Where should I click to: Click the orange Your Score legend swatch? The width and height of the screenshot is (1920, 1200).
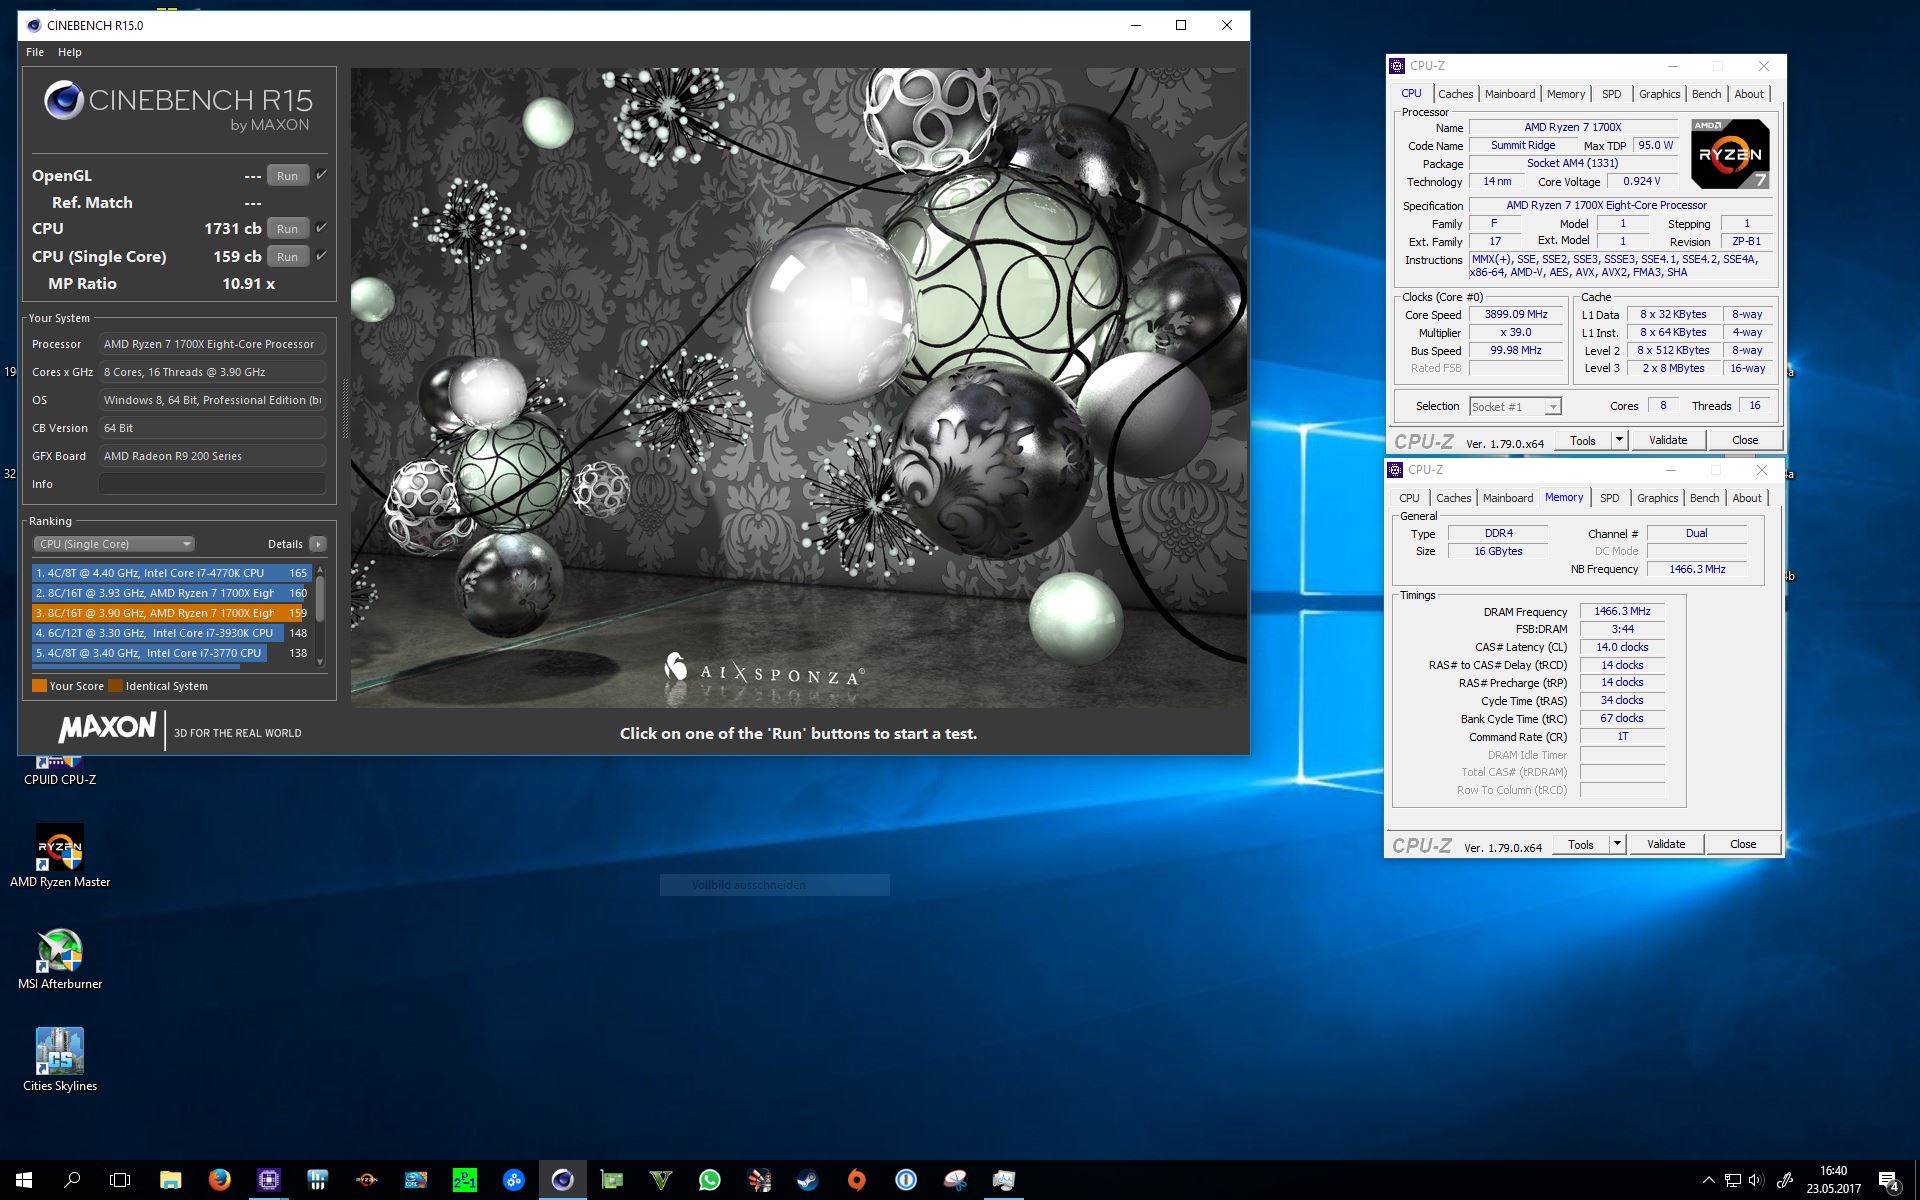click(39, 686)
